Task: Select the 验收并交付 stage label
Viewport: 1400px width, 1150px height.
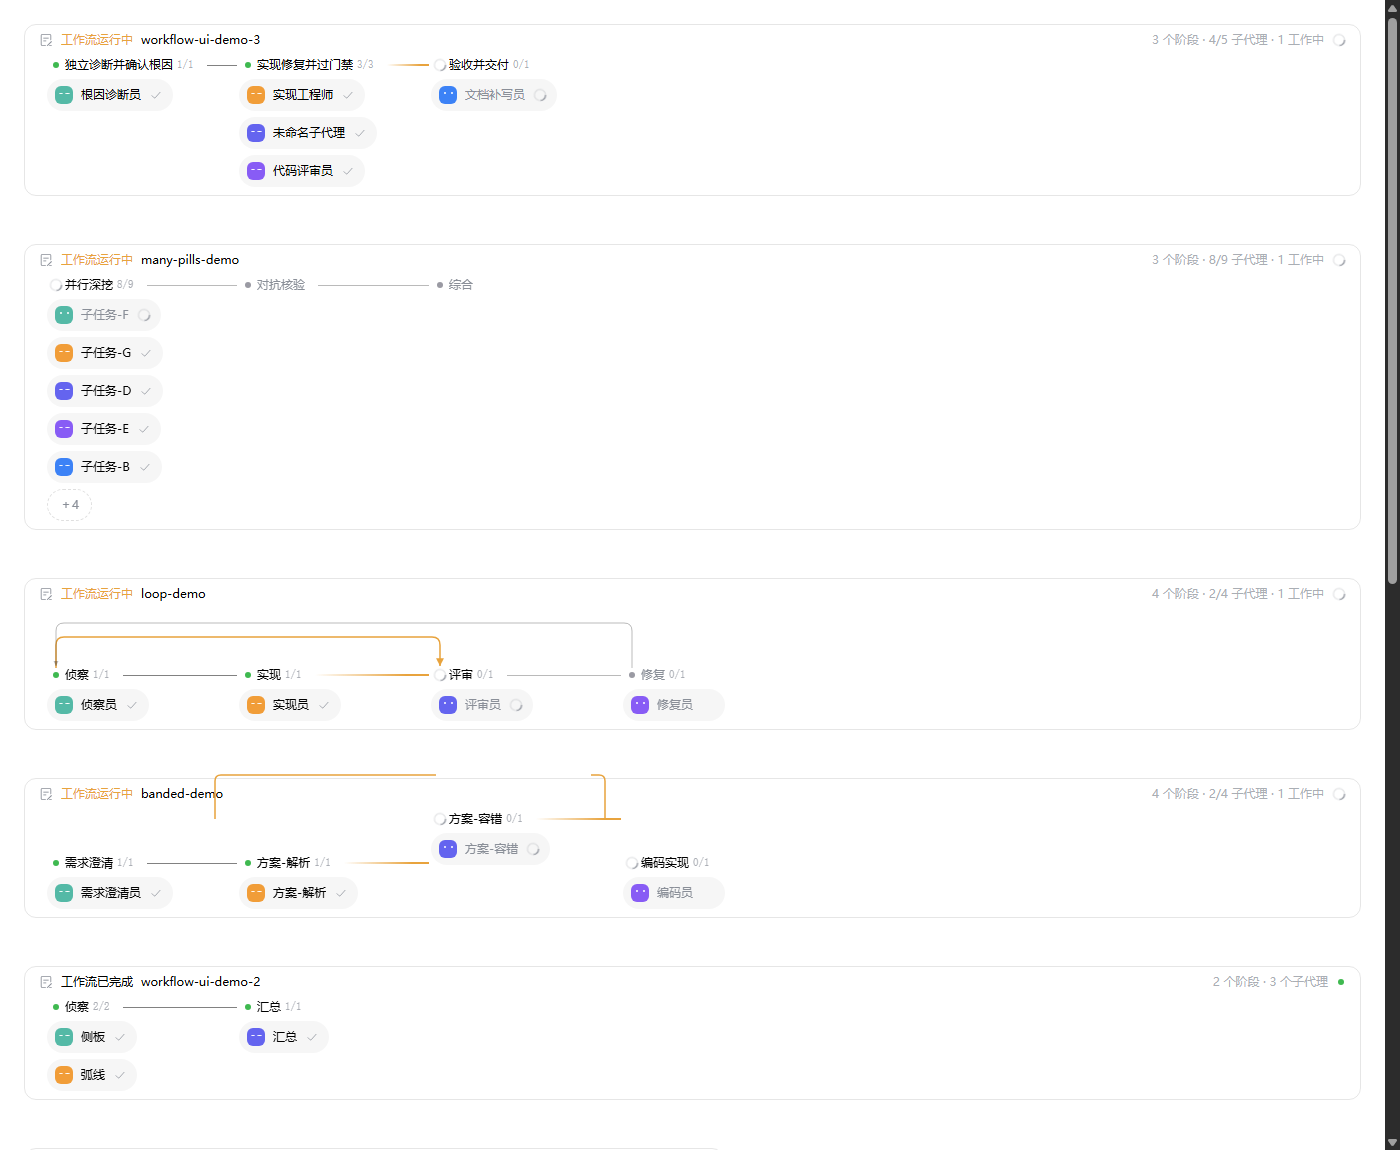Action: (x=479, y=65)
